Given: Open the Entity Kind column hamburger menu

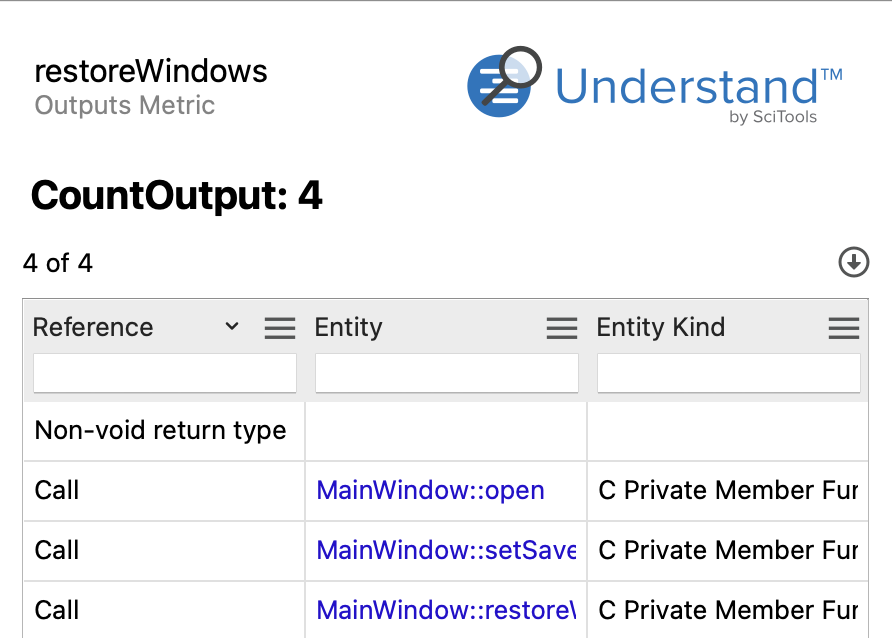Looking at the screenshot, I should pyautogui.click(x=844, y=328).
